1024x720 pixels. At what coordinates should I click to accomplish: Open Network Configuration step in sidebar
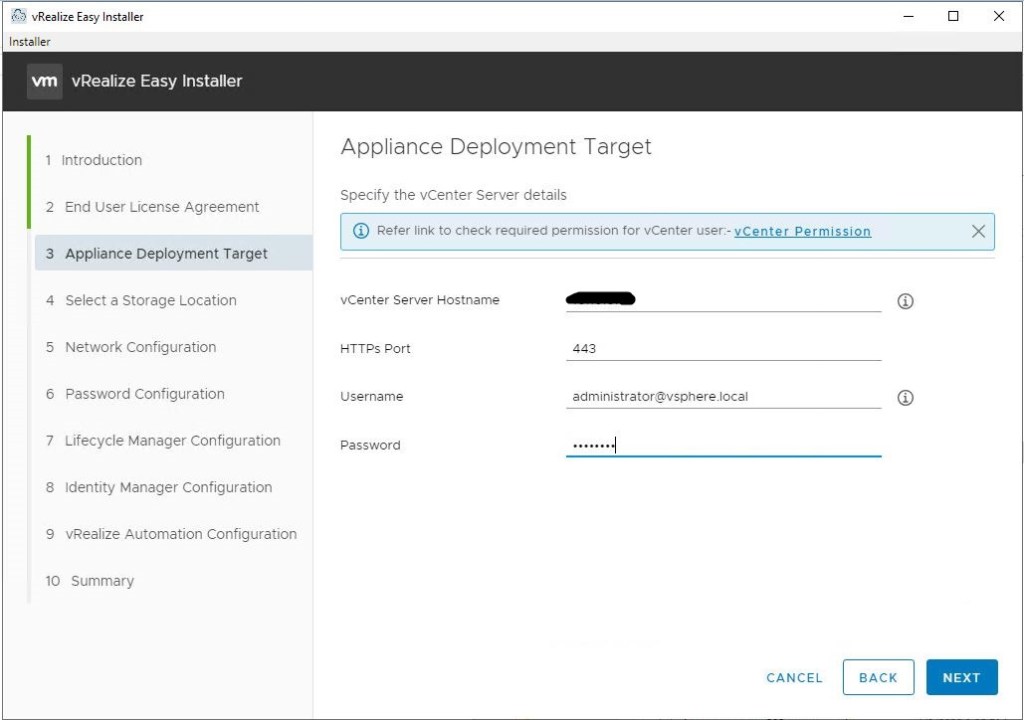(140, 347)
